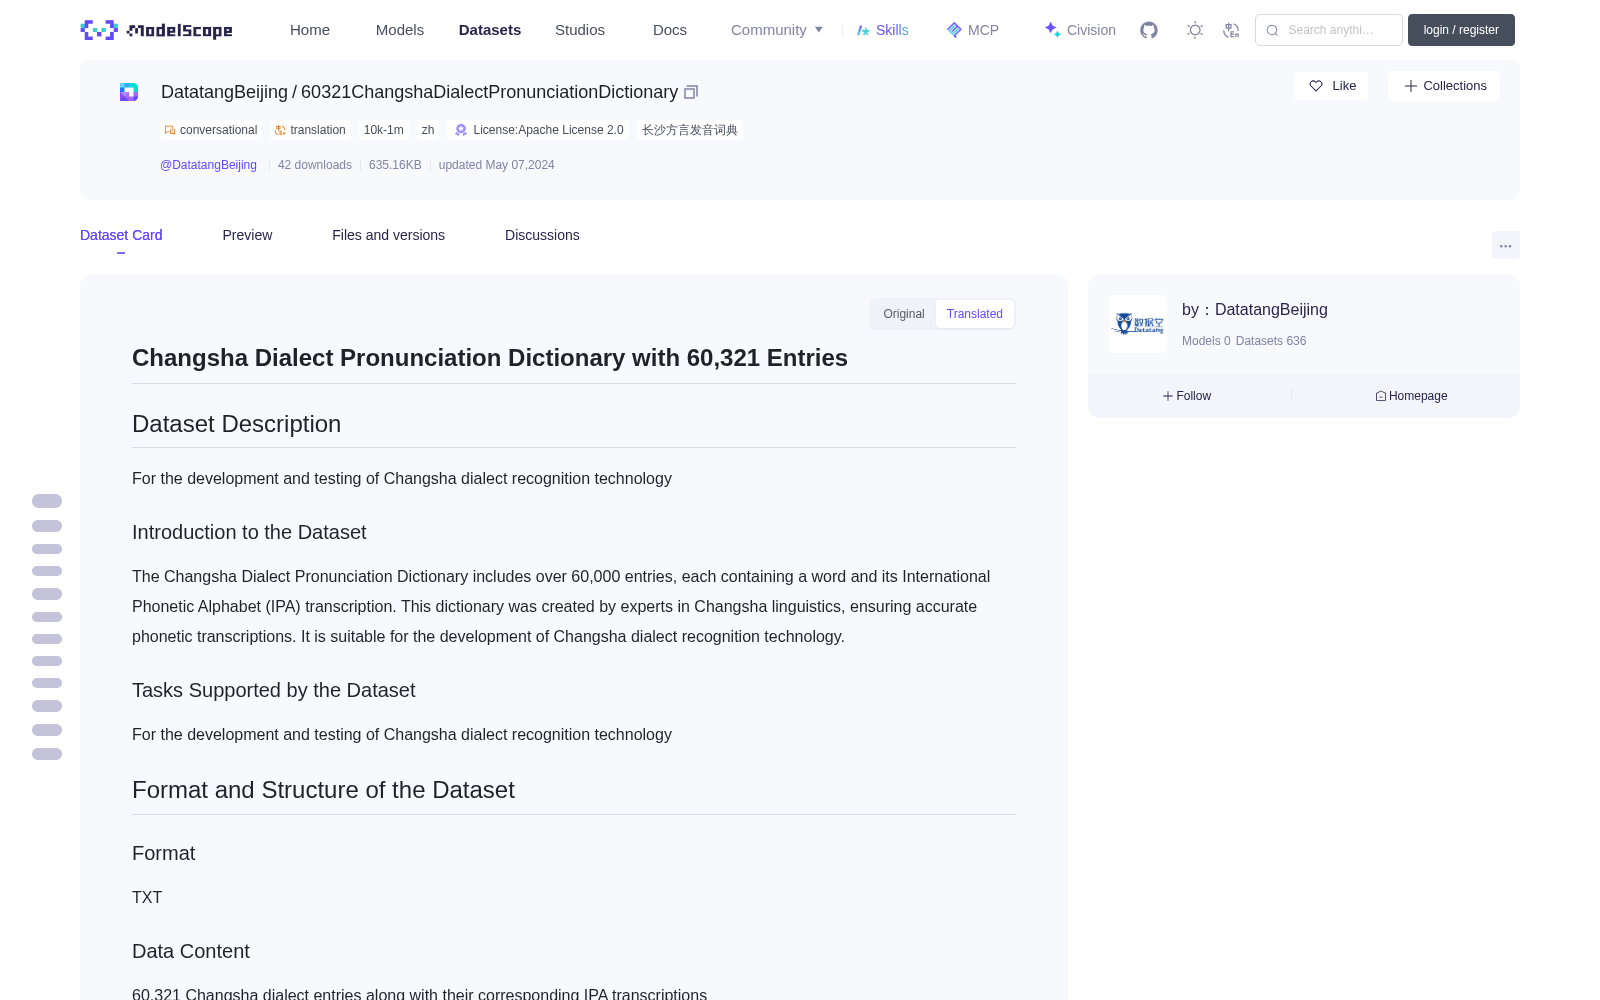The image size is (1600, 1000).
Task: Navigate to Studios
Action: (x=580, y=30)
